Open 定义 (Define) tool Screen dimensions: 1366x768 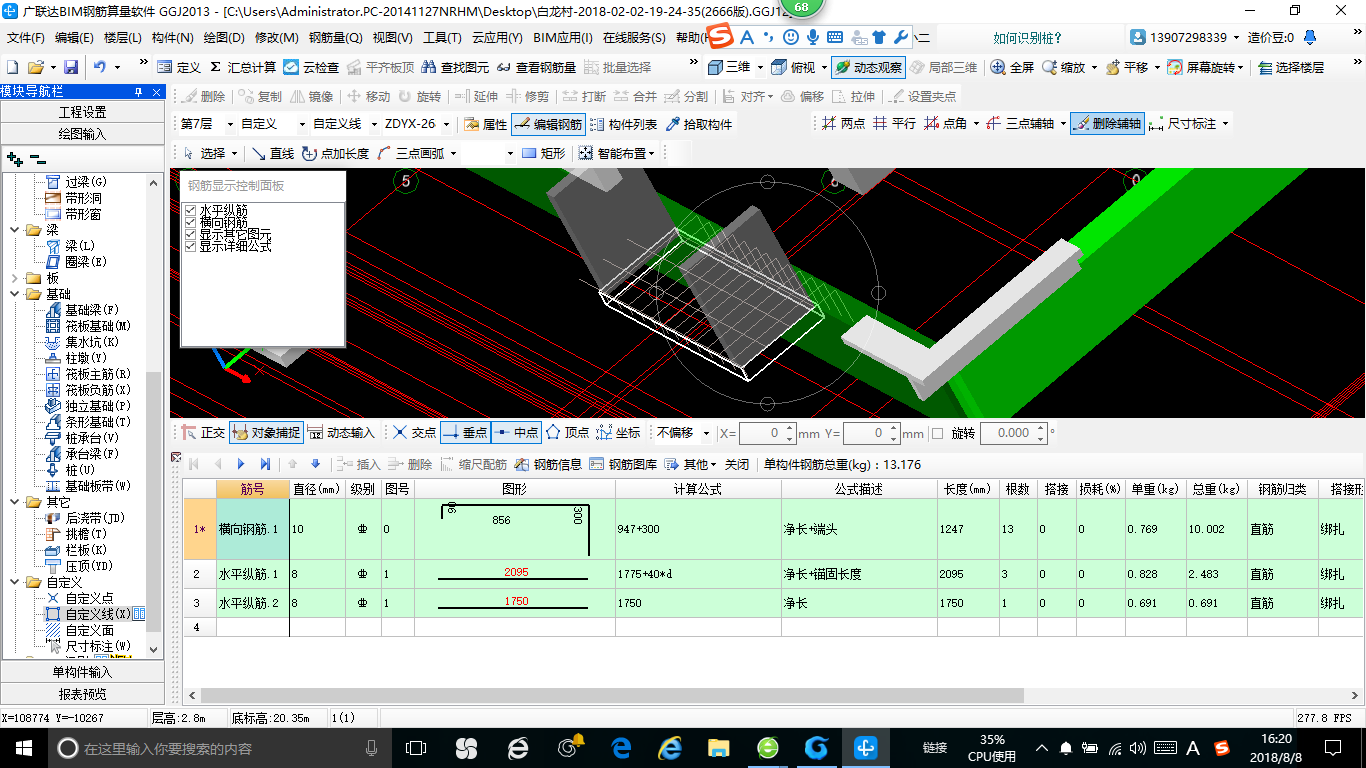[179, 67]
